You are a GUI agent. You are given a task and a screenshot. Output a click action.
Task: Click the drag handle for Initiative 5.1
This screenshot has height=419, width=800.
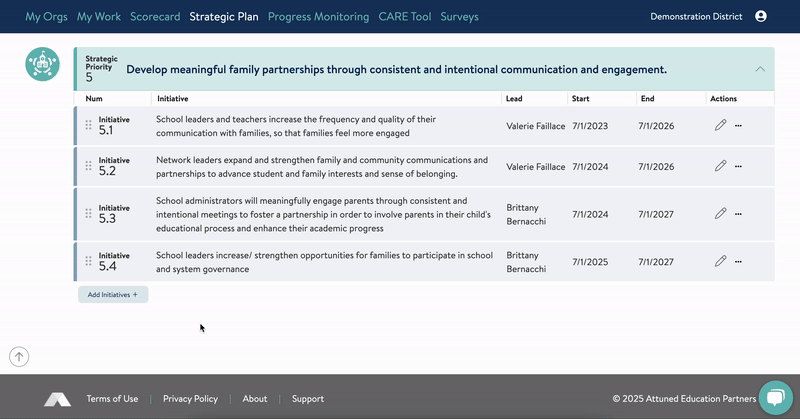[x=88, y=125]
